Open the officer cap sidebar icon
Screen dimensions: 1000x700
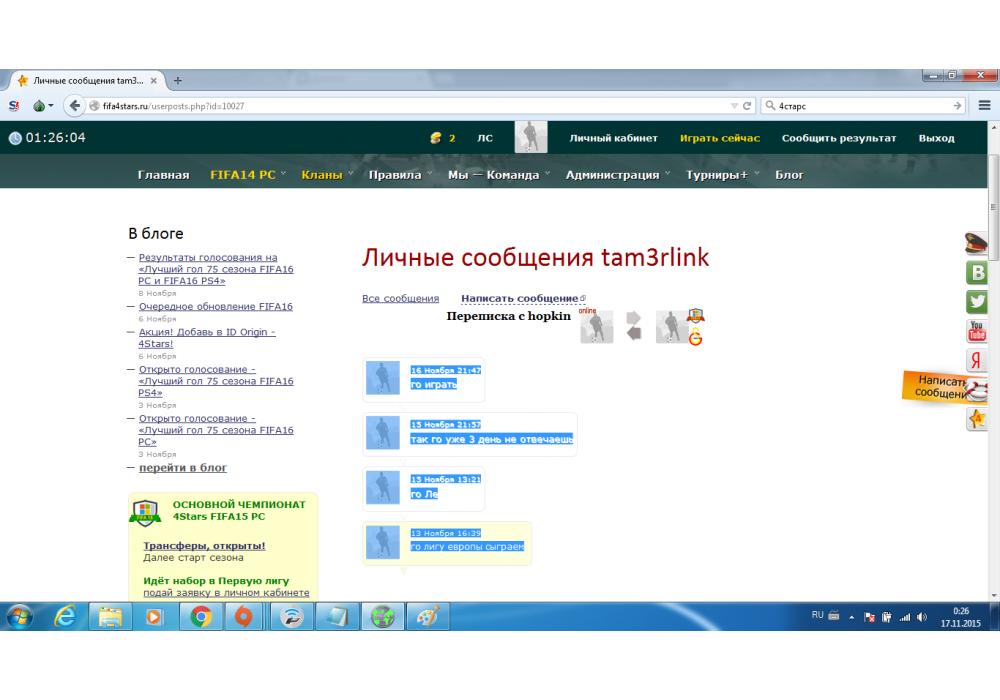click(x=976, y=243)
